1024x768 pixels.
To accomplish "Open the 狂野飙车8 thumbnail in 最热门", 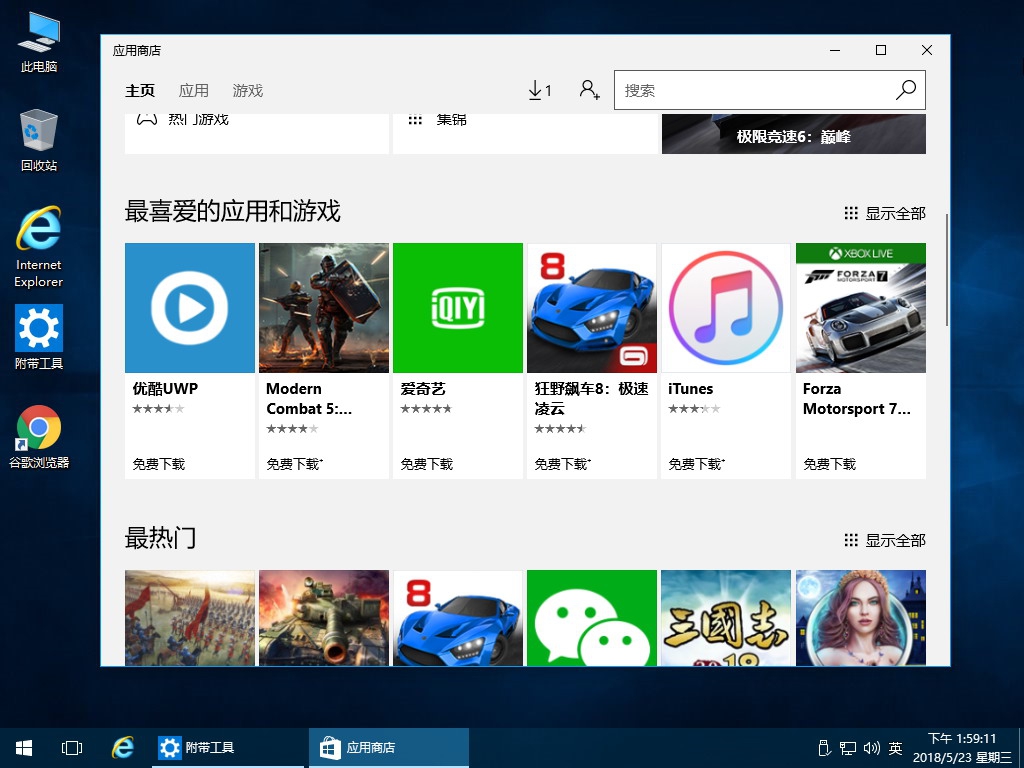I will pyautogui.click(x=458, y=618).
